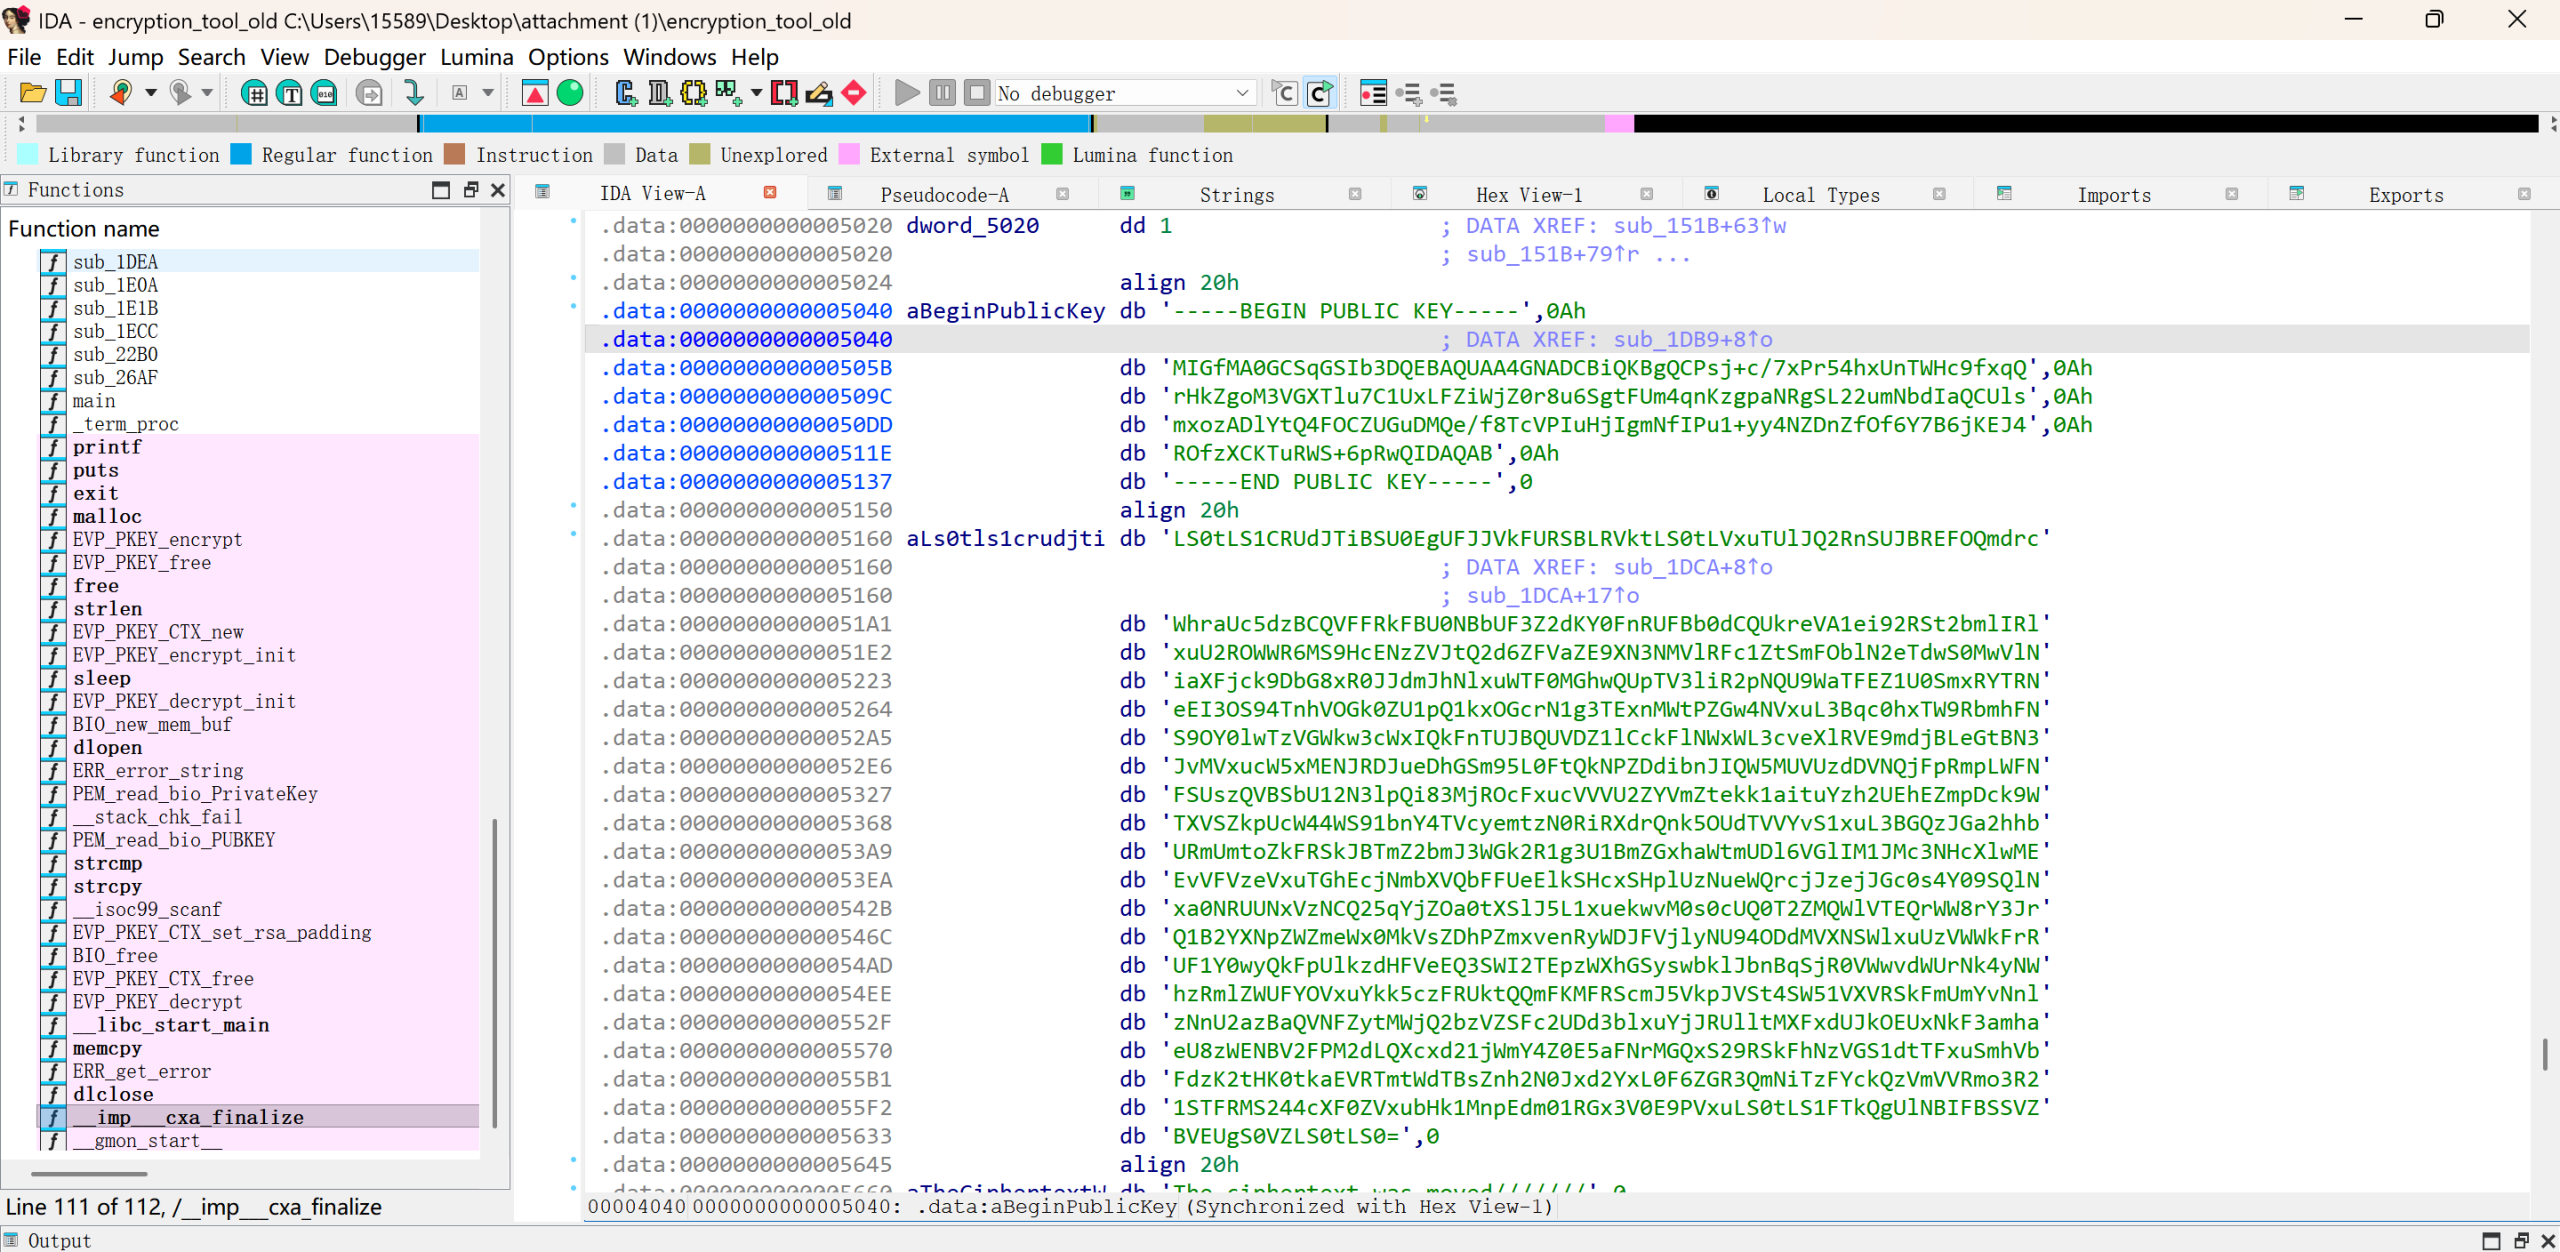Click the start process play button
Viewport: 2560px width, 1252px height.
point(906,93)
